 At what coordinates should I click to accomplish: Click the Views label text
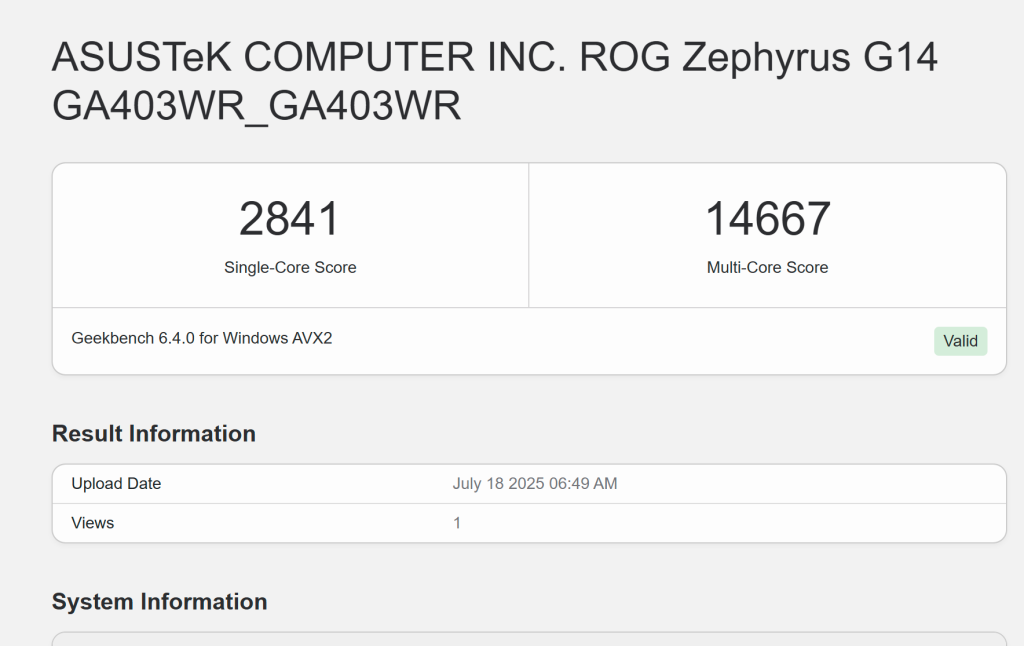[x=92, y=522]
